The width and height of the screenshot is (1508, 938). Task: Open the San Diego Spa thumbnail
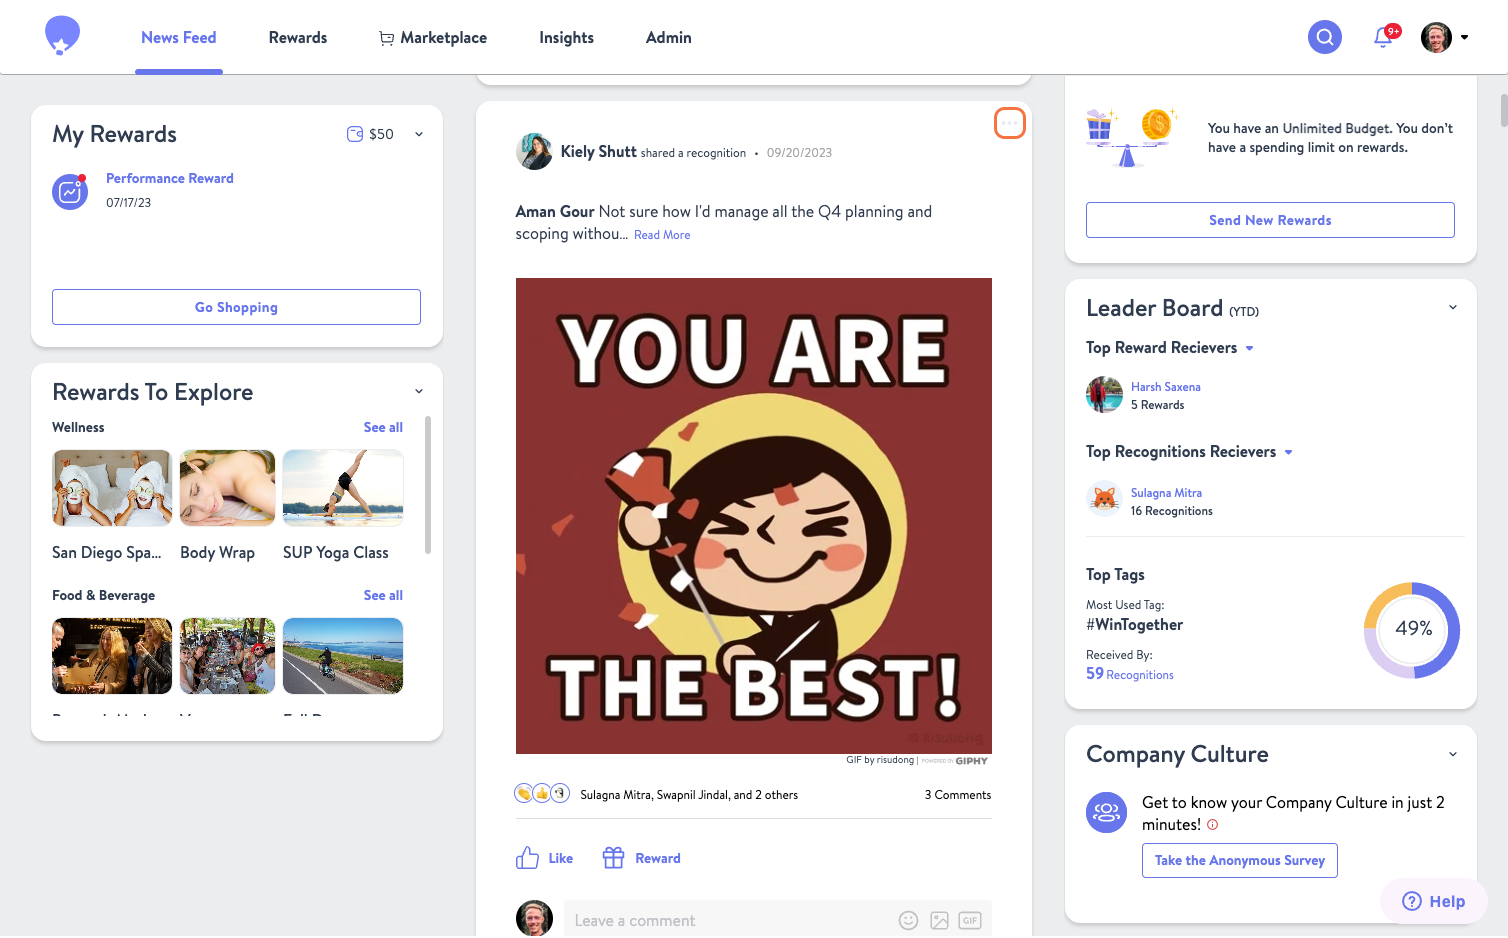tap(112, 488)
